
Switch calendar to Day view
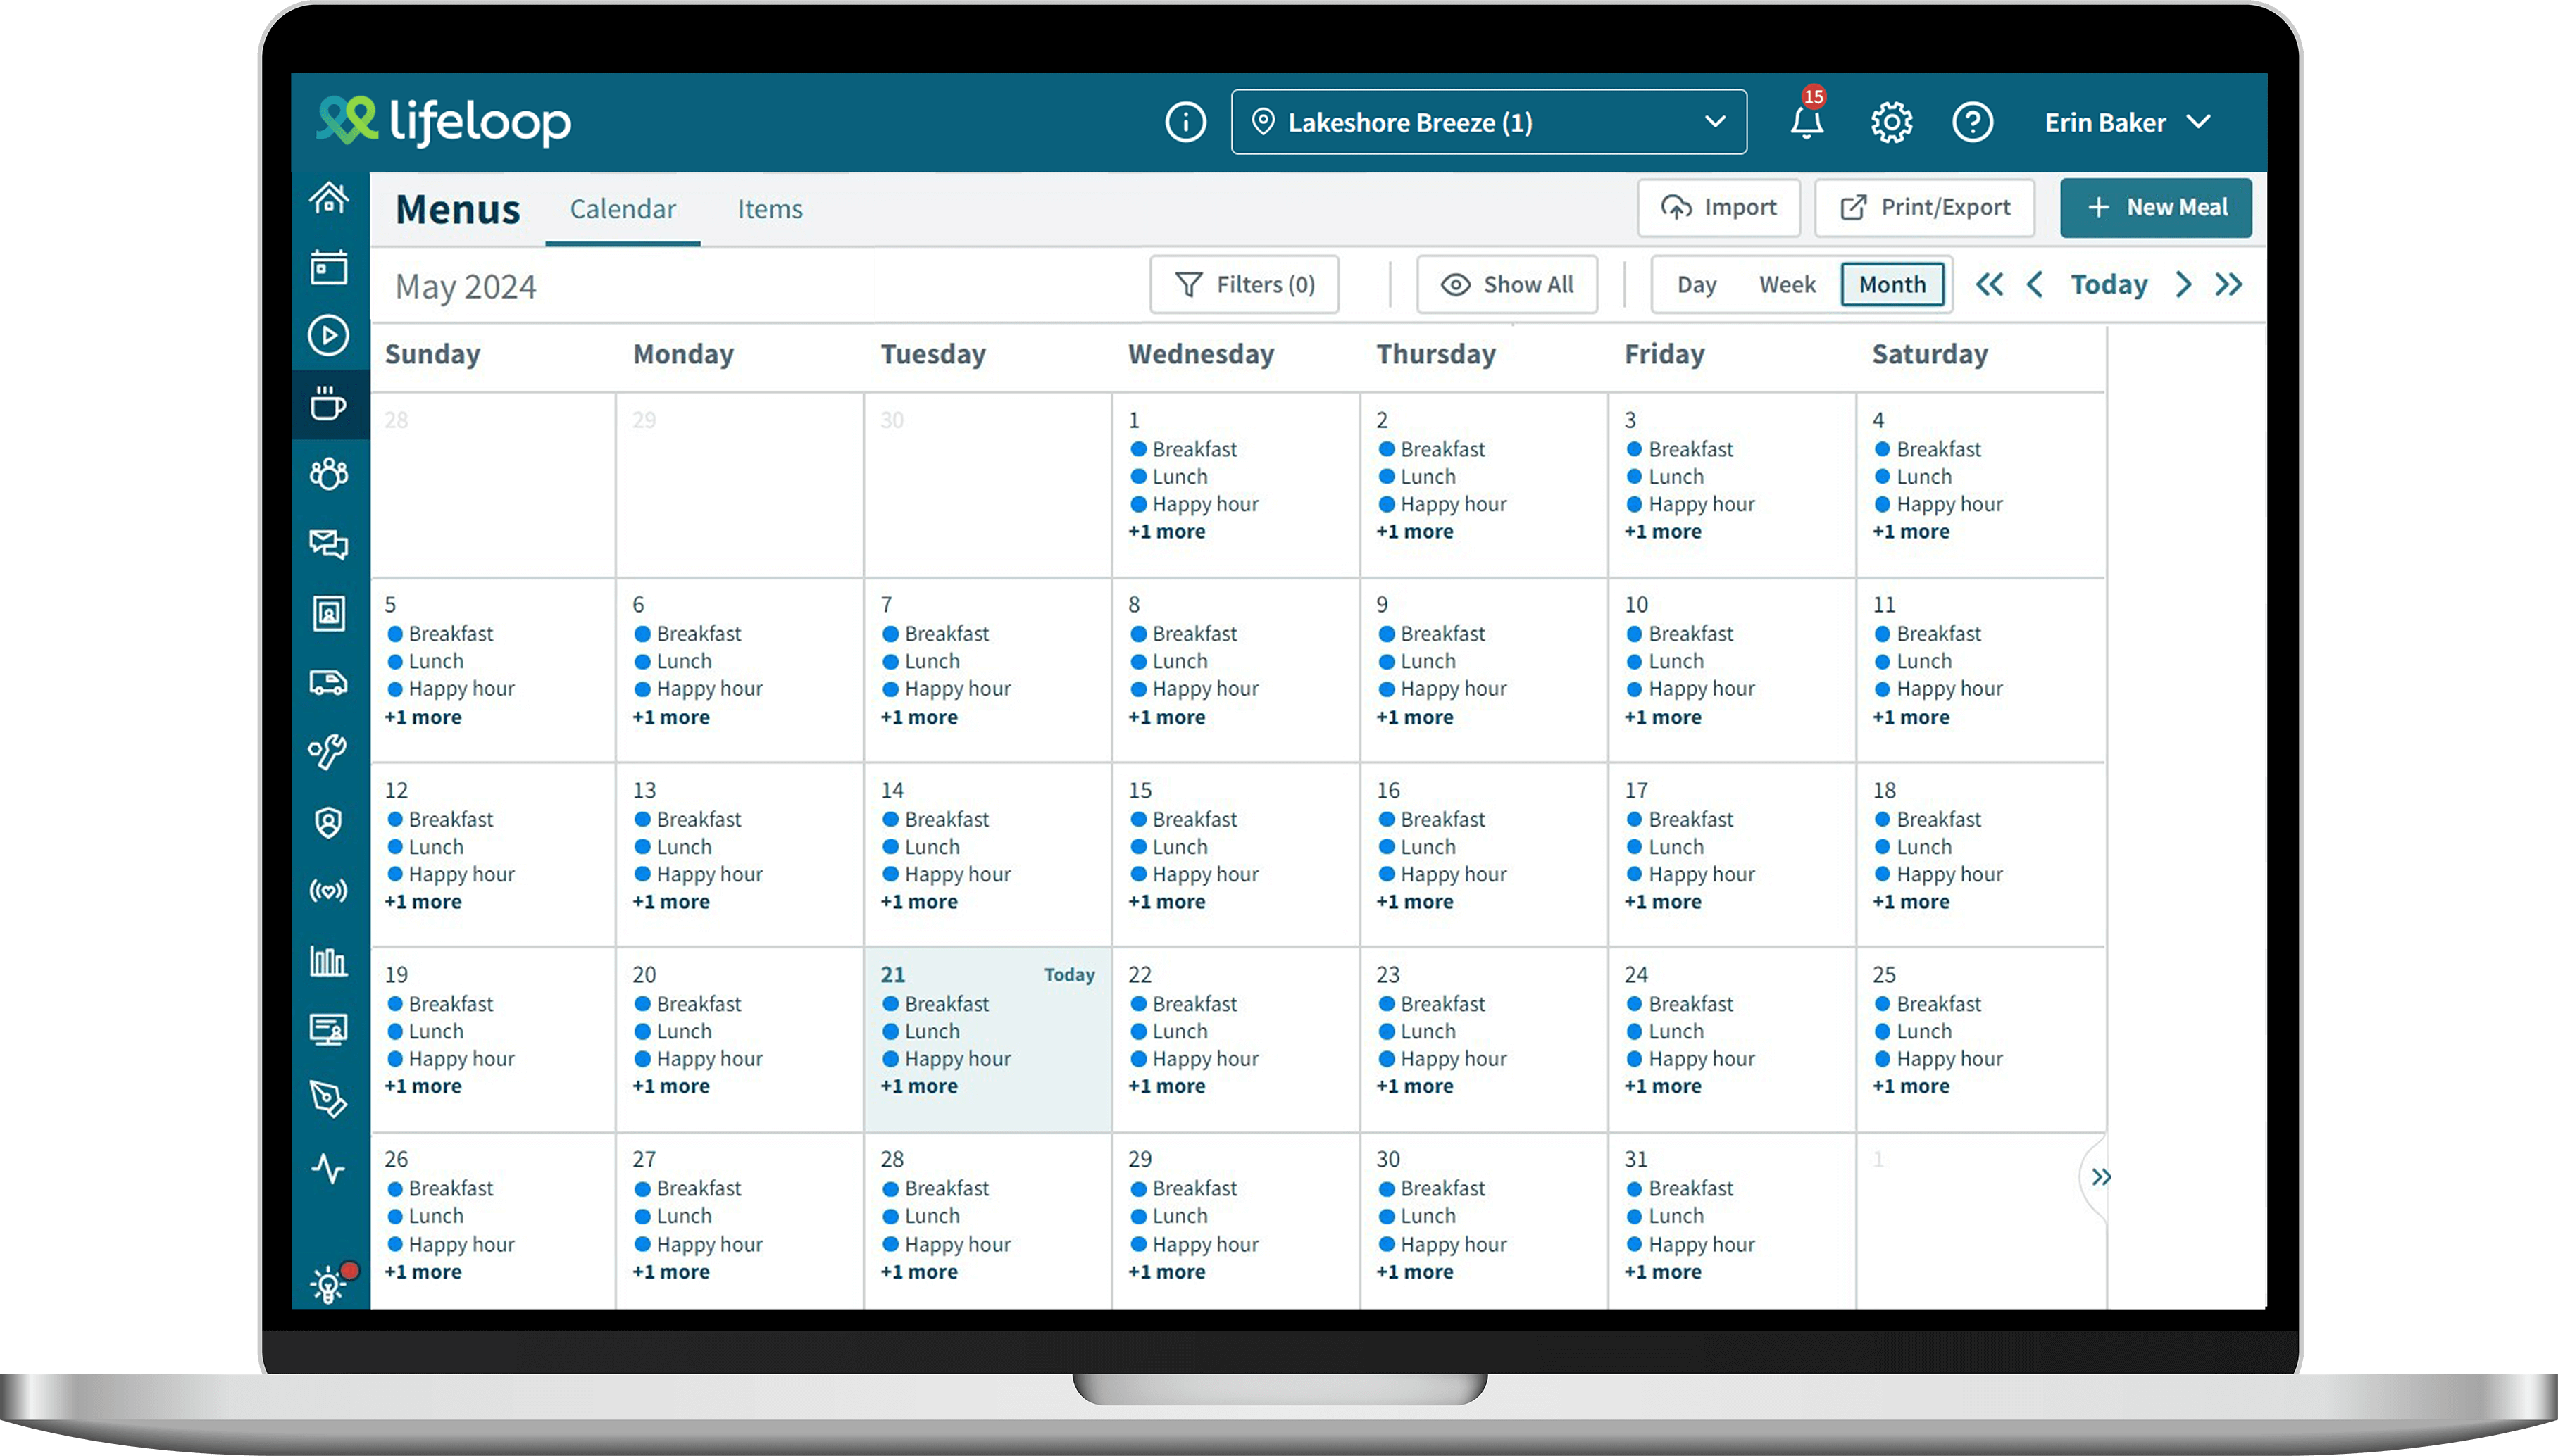[1696, 285]
